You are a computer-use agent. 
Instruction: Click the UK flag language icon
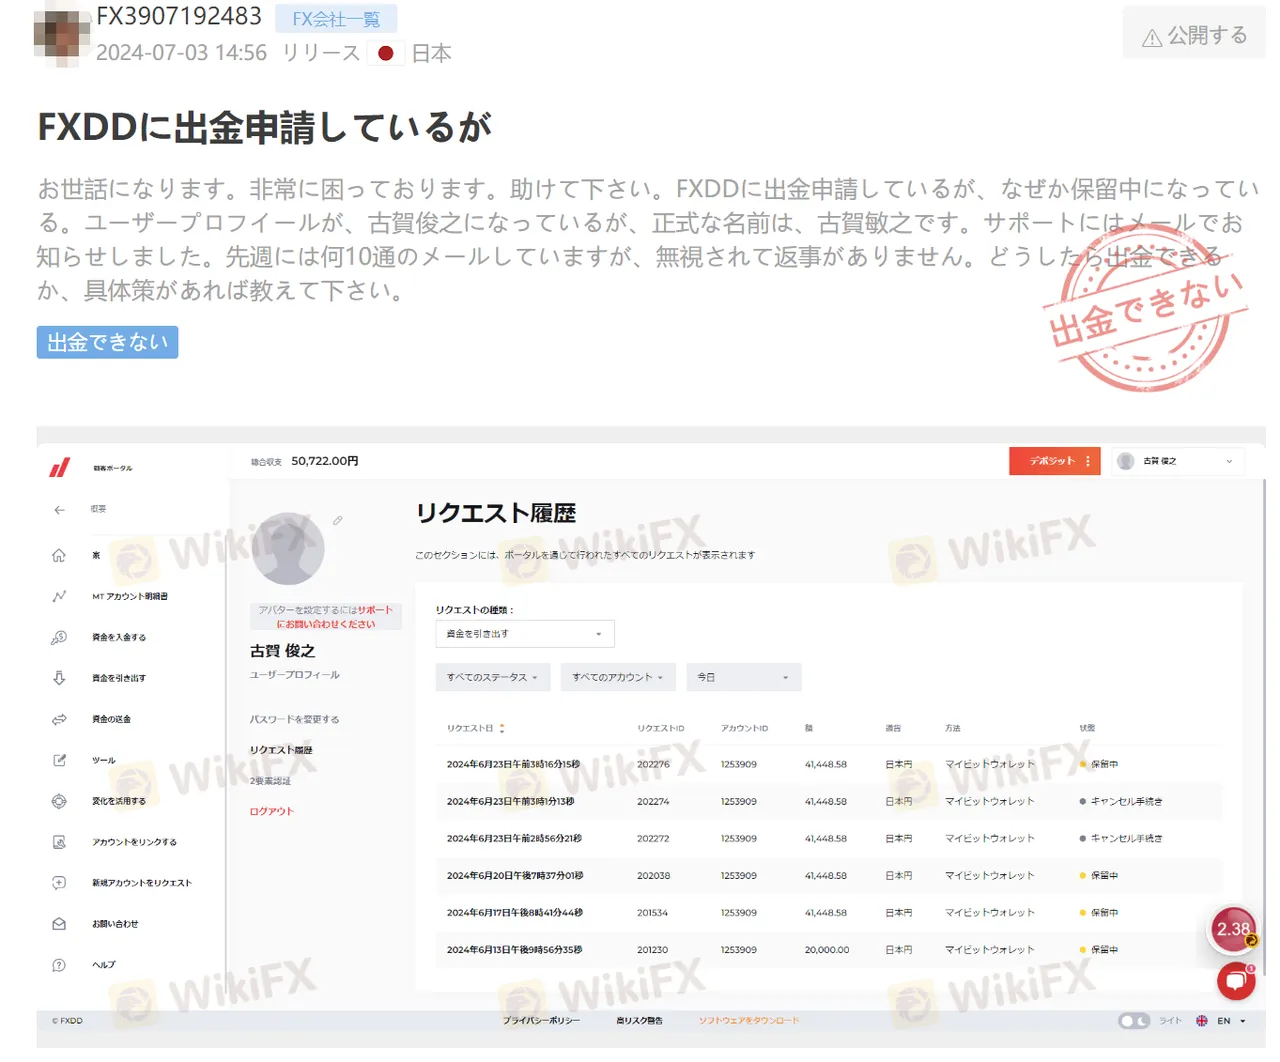(1202, 1021)
